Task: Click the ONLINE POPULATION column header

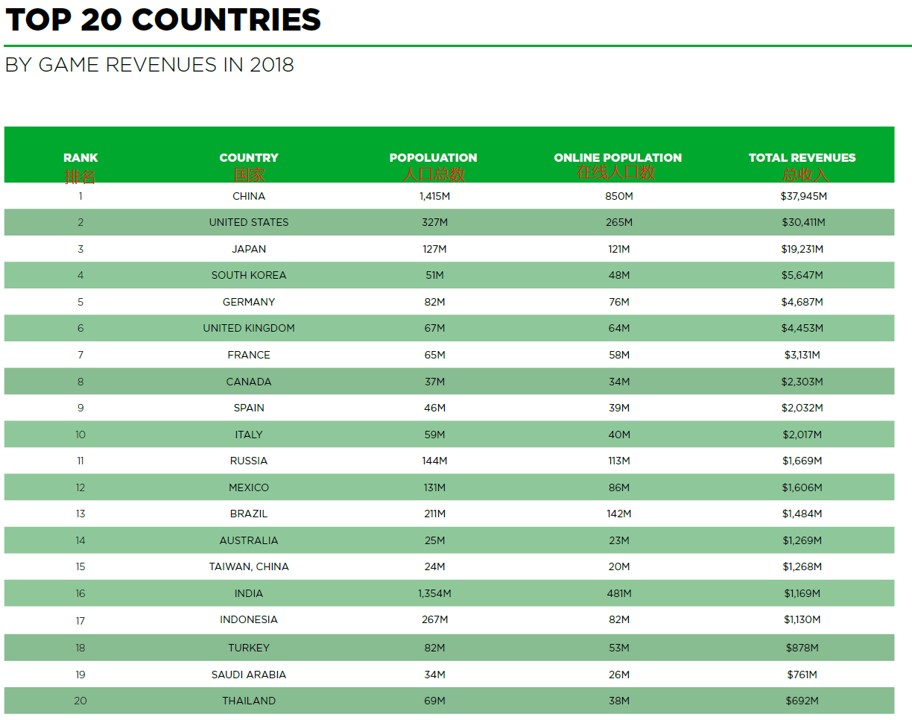Action: click(618, 158)
